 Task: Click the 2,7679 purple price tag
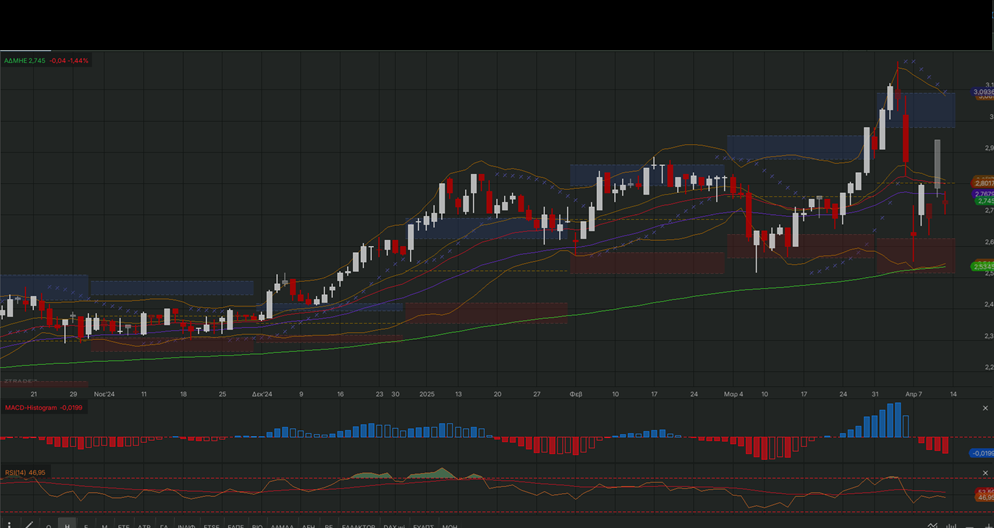(983, 194)
